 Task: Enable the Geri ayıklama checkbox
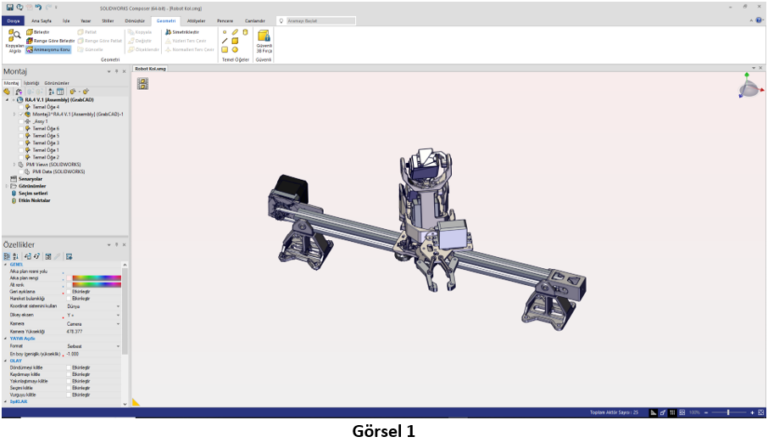(69, 291)
